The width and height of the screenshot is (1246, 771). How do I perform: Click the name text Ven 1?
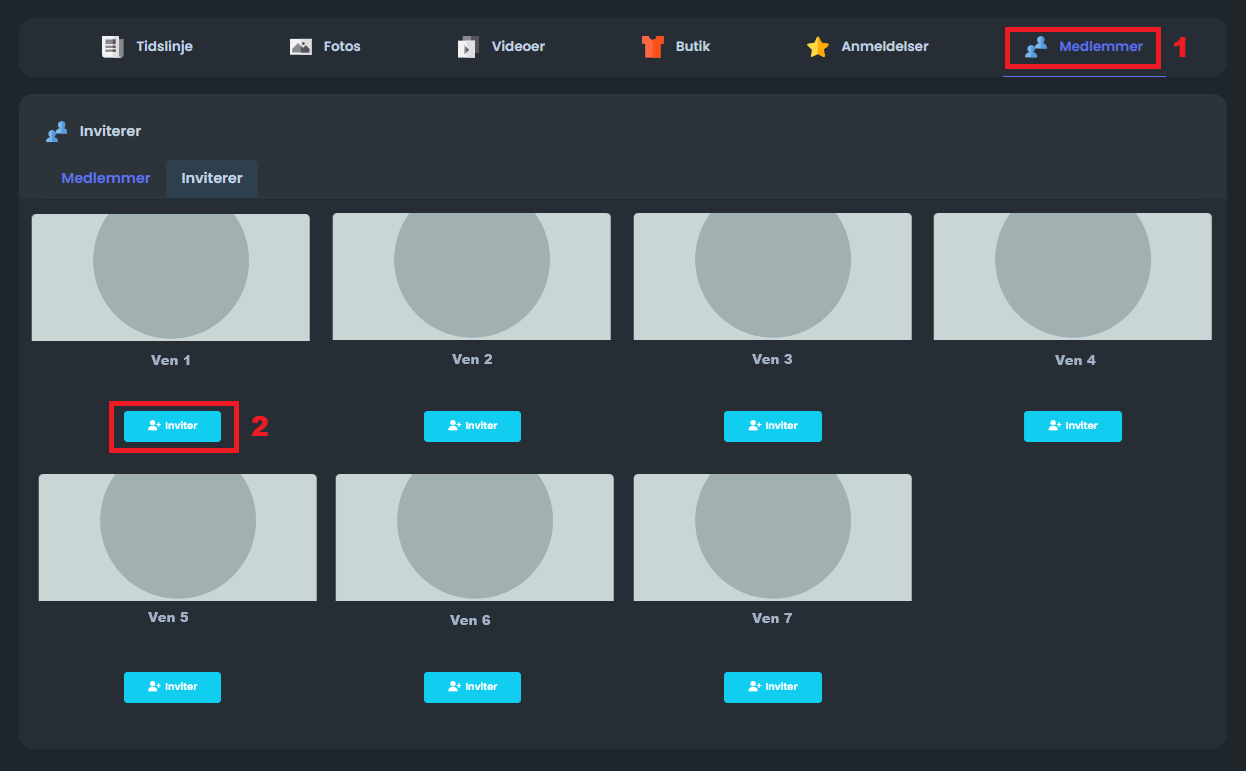tap(171, 360)
